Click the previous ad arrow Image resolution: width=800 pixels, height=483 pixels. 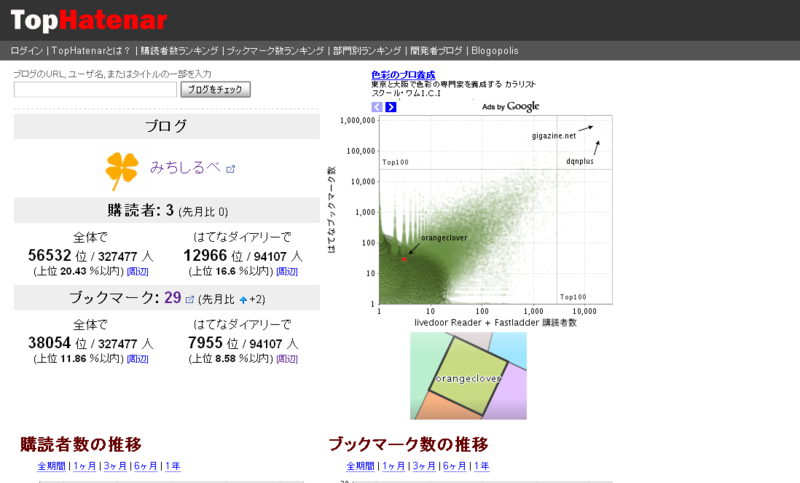click(x=377, y=107)
